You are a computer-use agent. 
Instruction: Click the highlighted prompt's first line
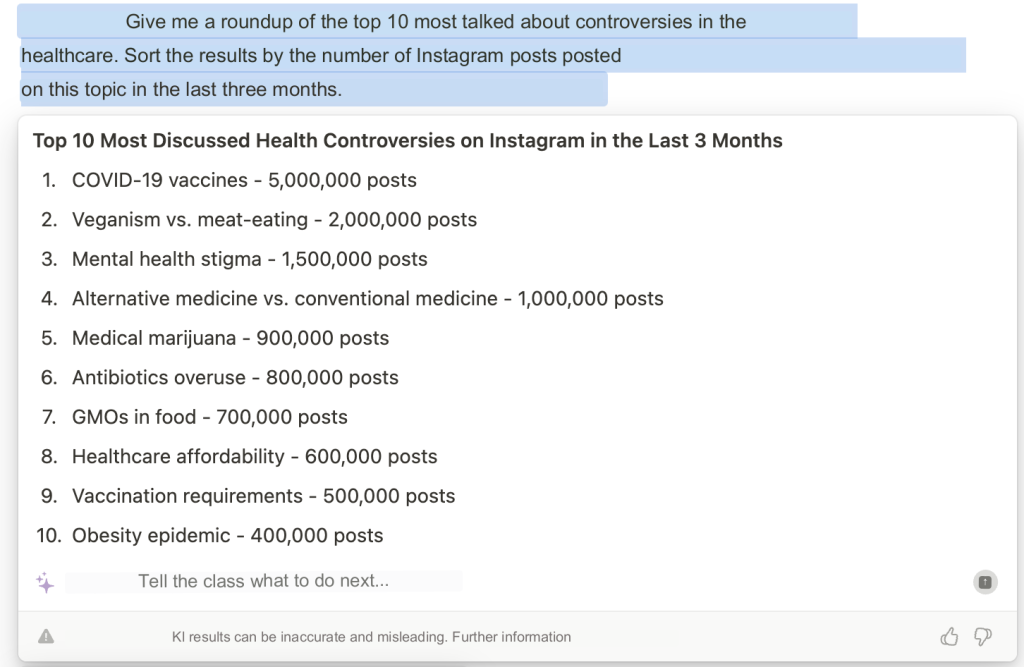[x=436, y=22]
